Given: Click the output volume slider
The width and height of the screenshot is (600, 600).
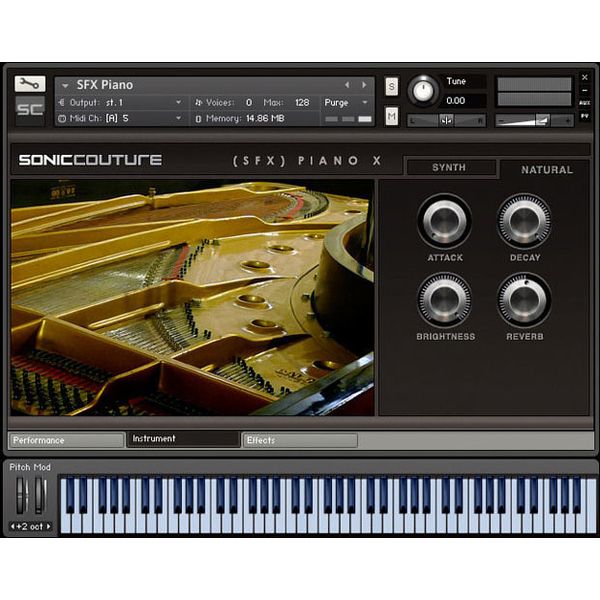Looking at the screenshot, I should [x=535, y=121].
